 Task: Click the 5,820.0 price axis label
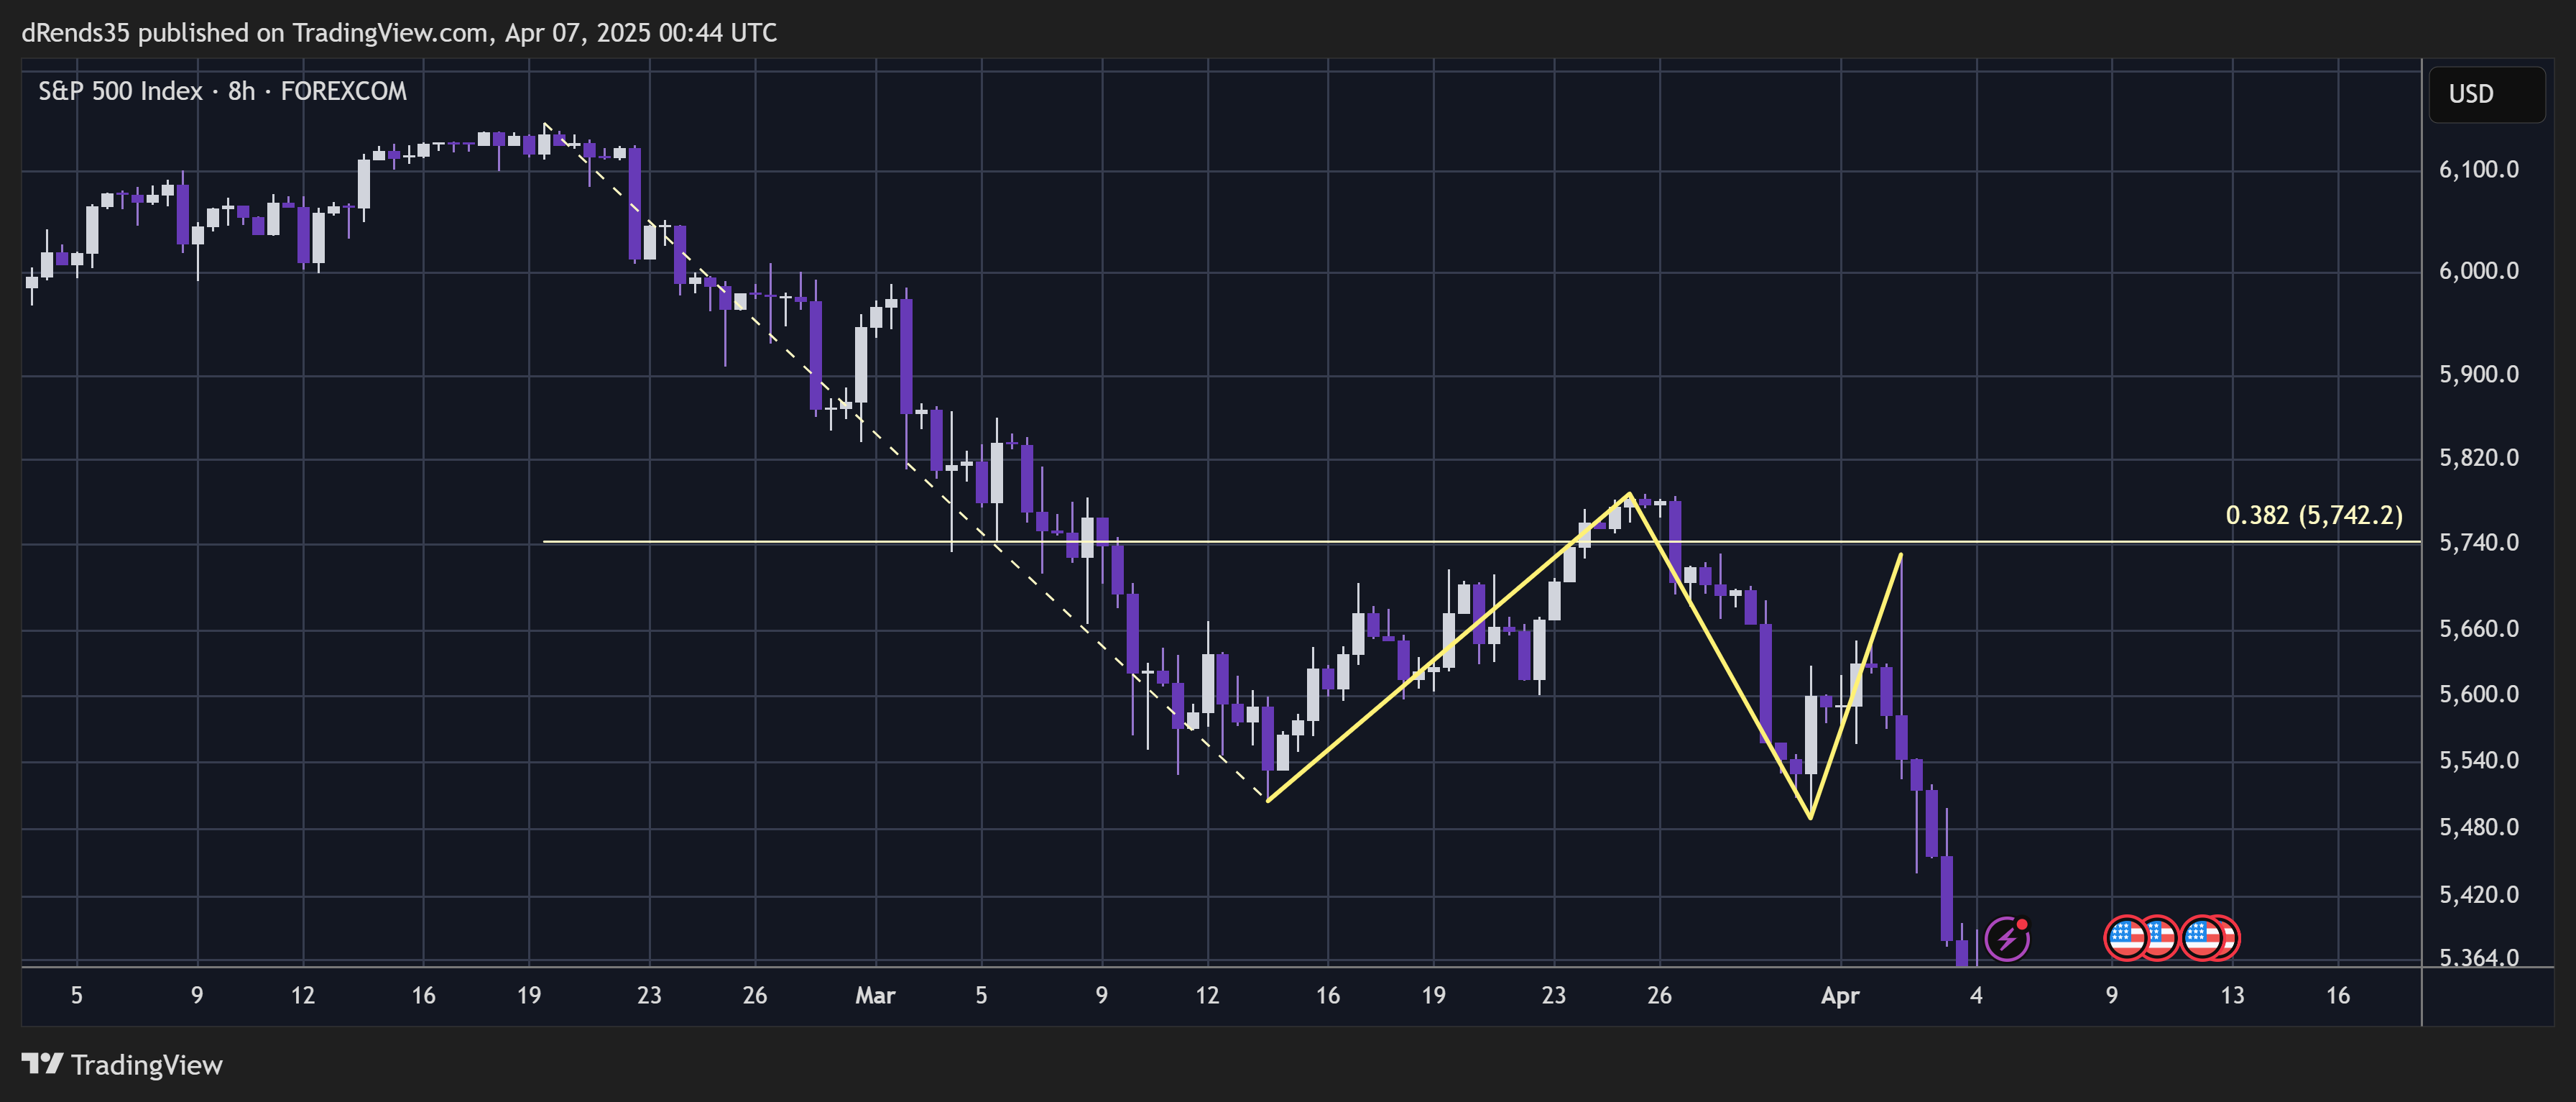click(2478, 457)
